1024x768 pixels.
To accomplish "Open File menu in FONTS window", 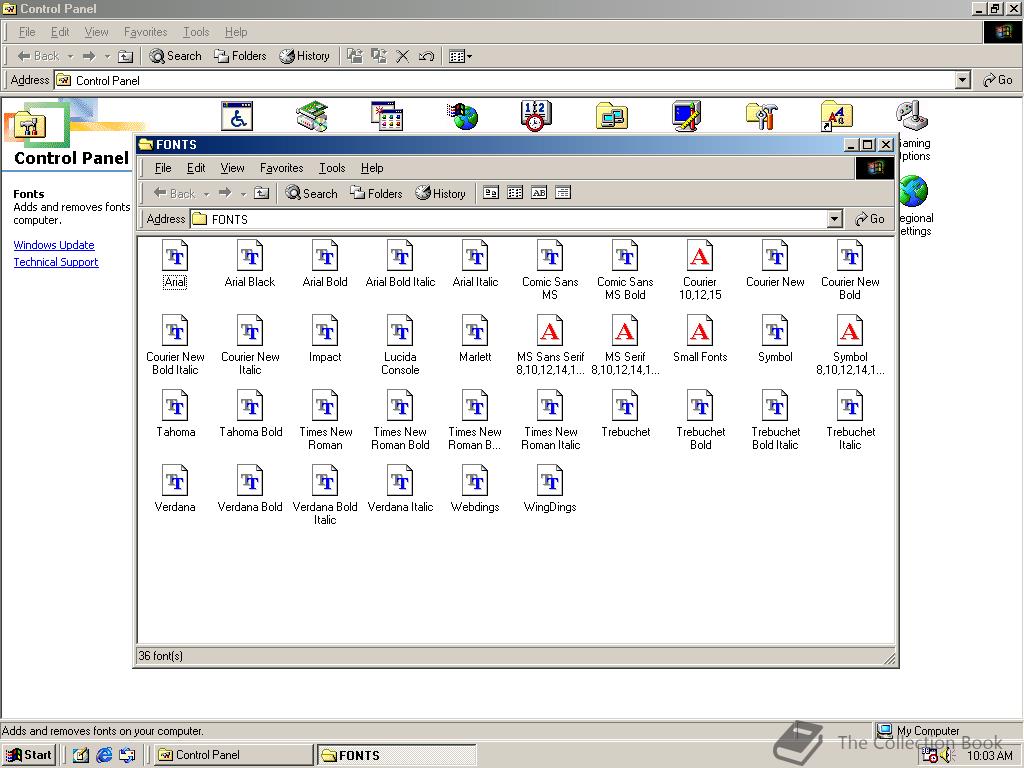I will (163, 168).
